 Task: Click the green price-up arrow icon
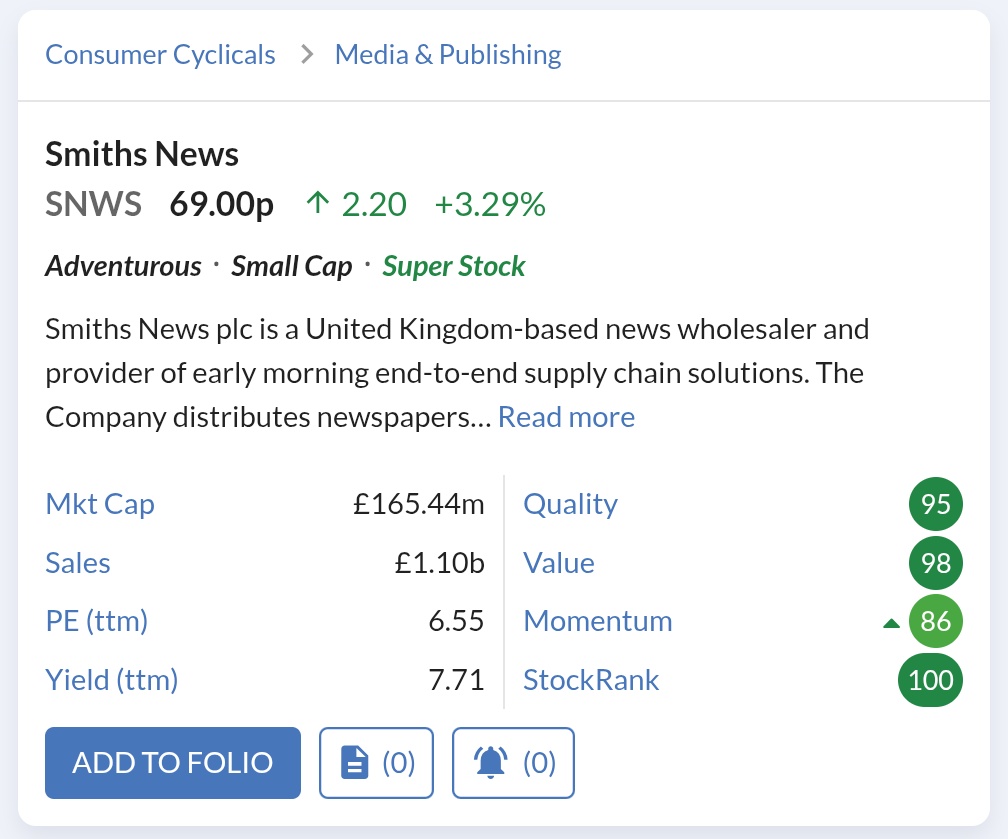pos(318,204)
